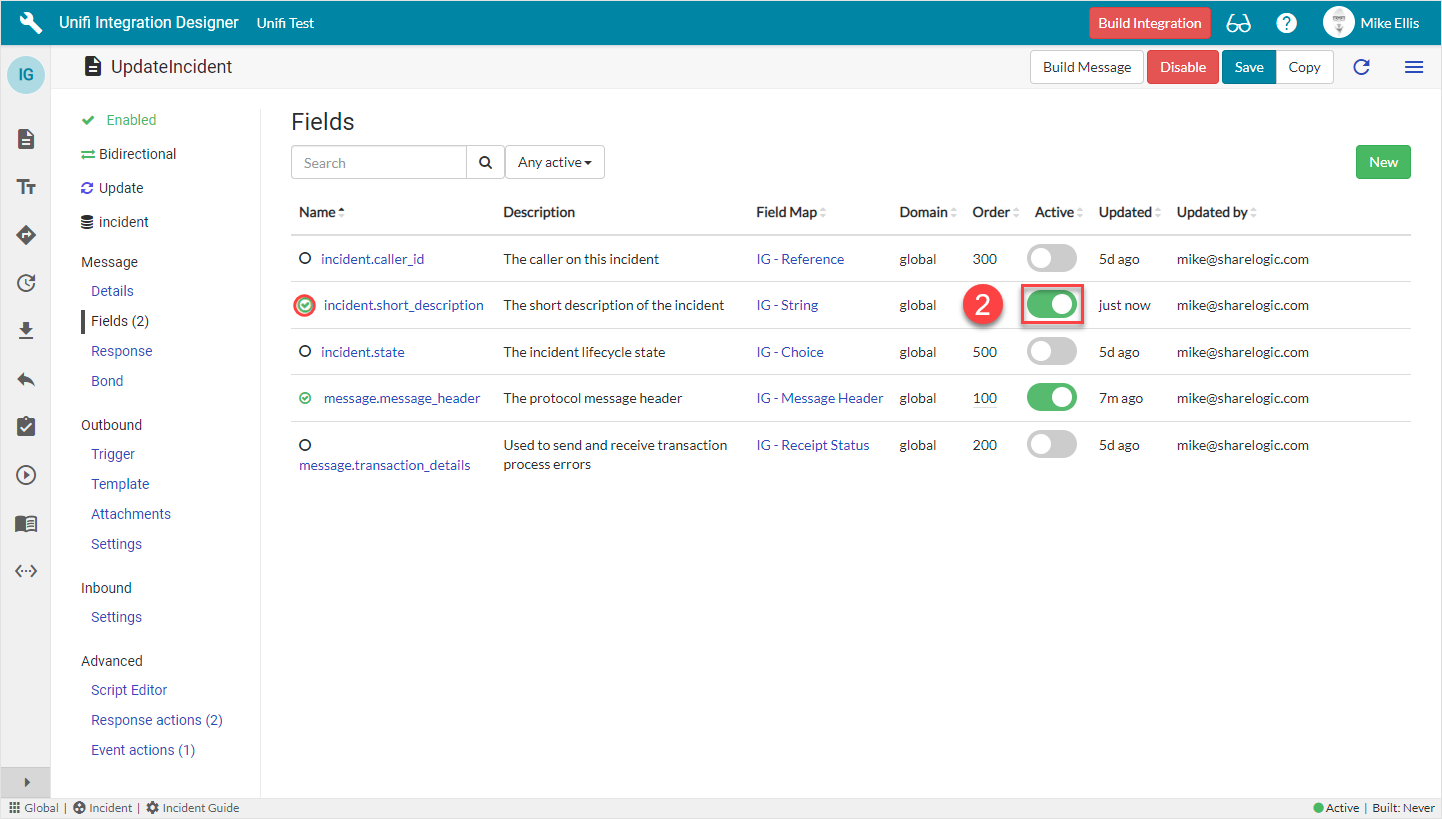This screenshot has width=1442, height=819.
Task: Open the Any active filter dropdown
Action: click(x=555, y=162)
